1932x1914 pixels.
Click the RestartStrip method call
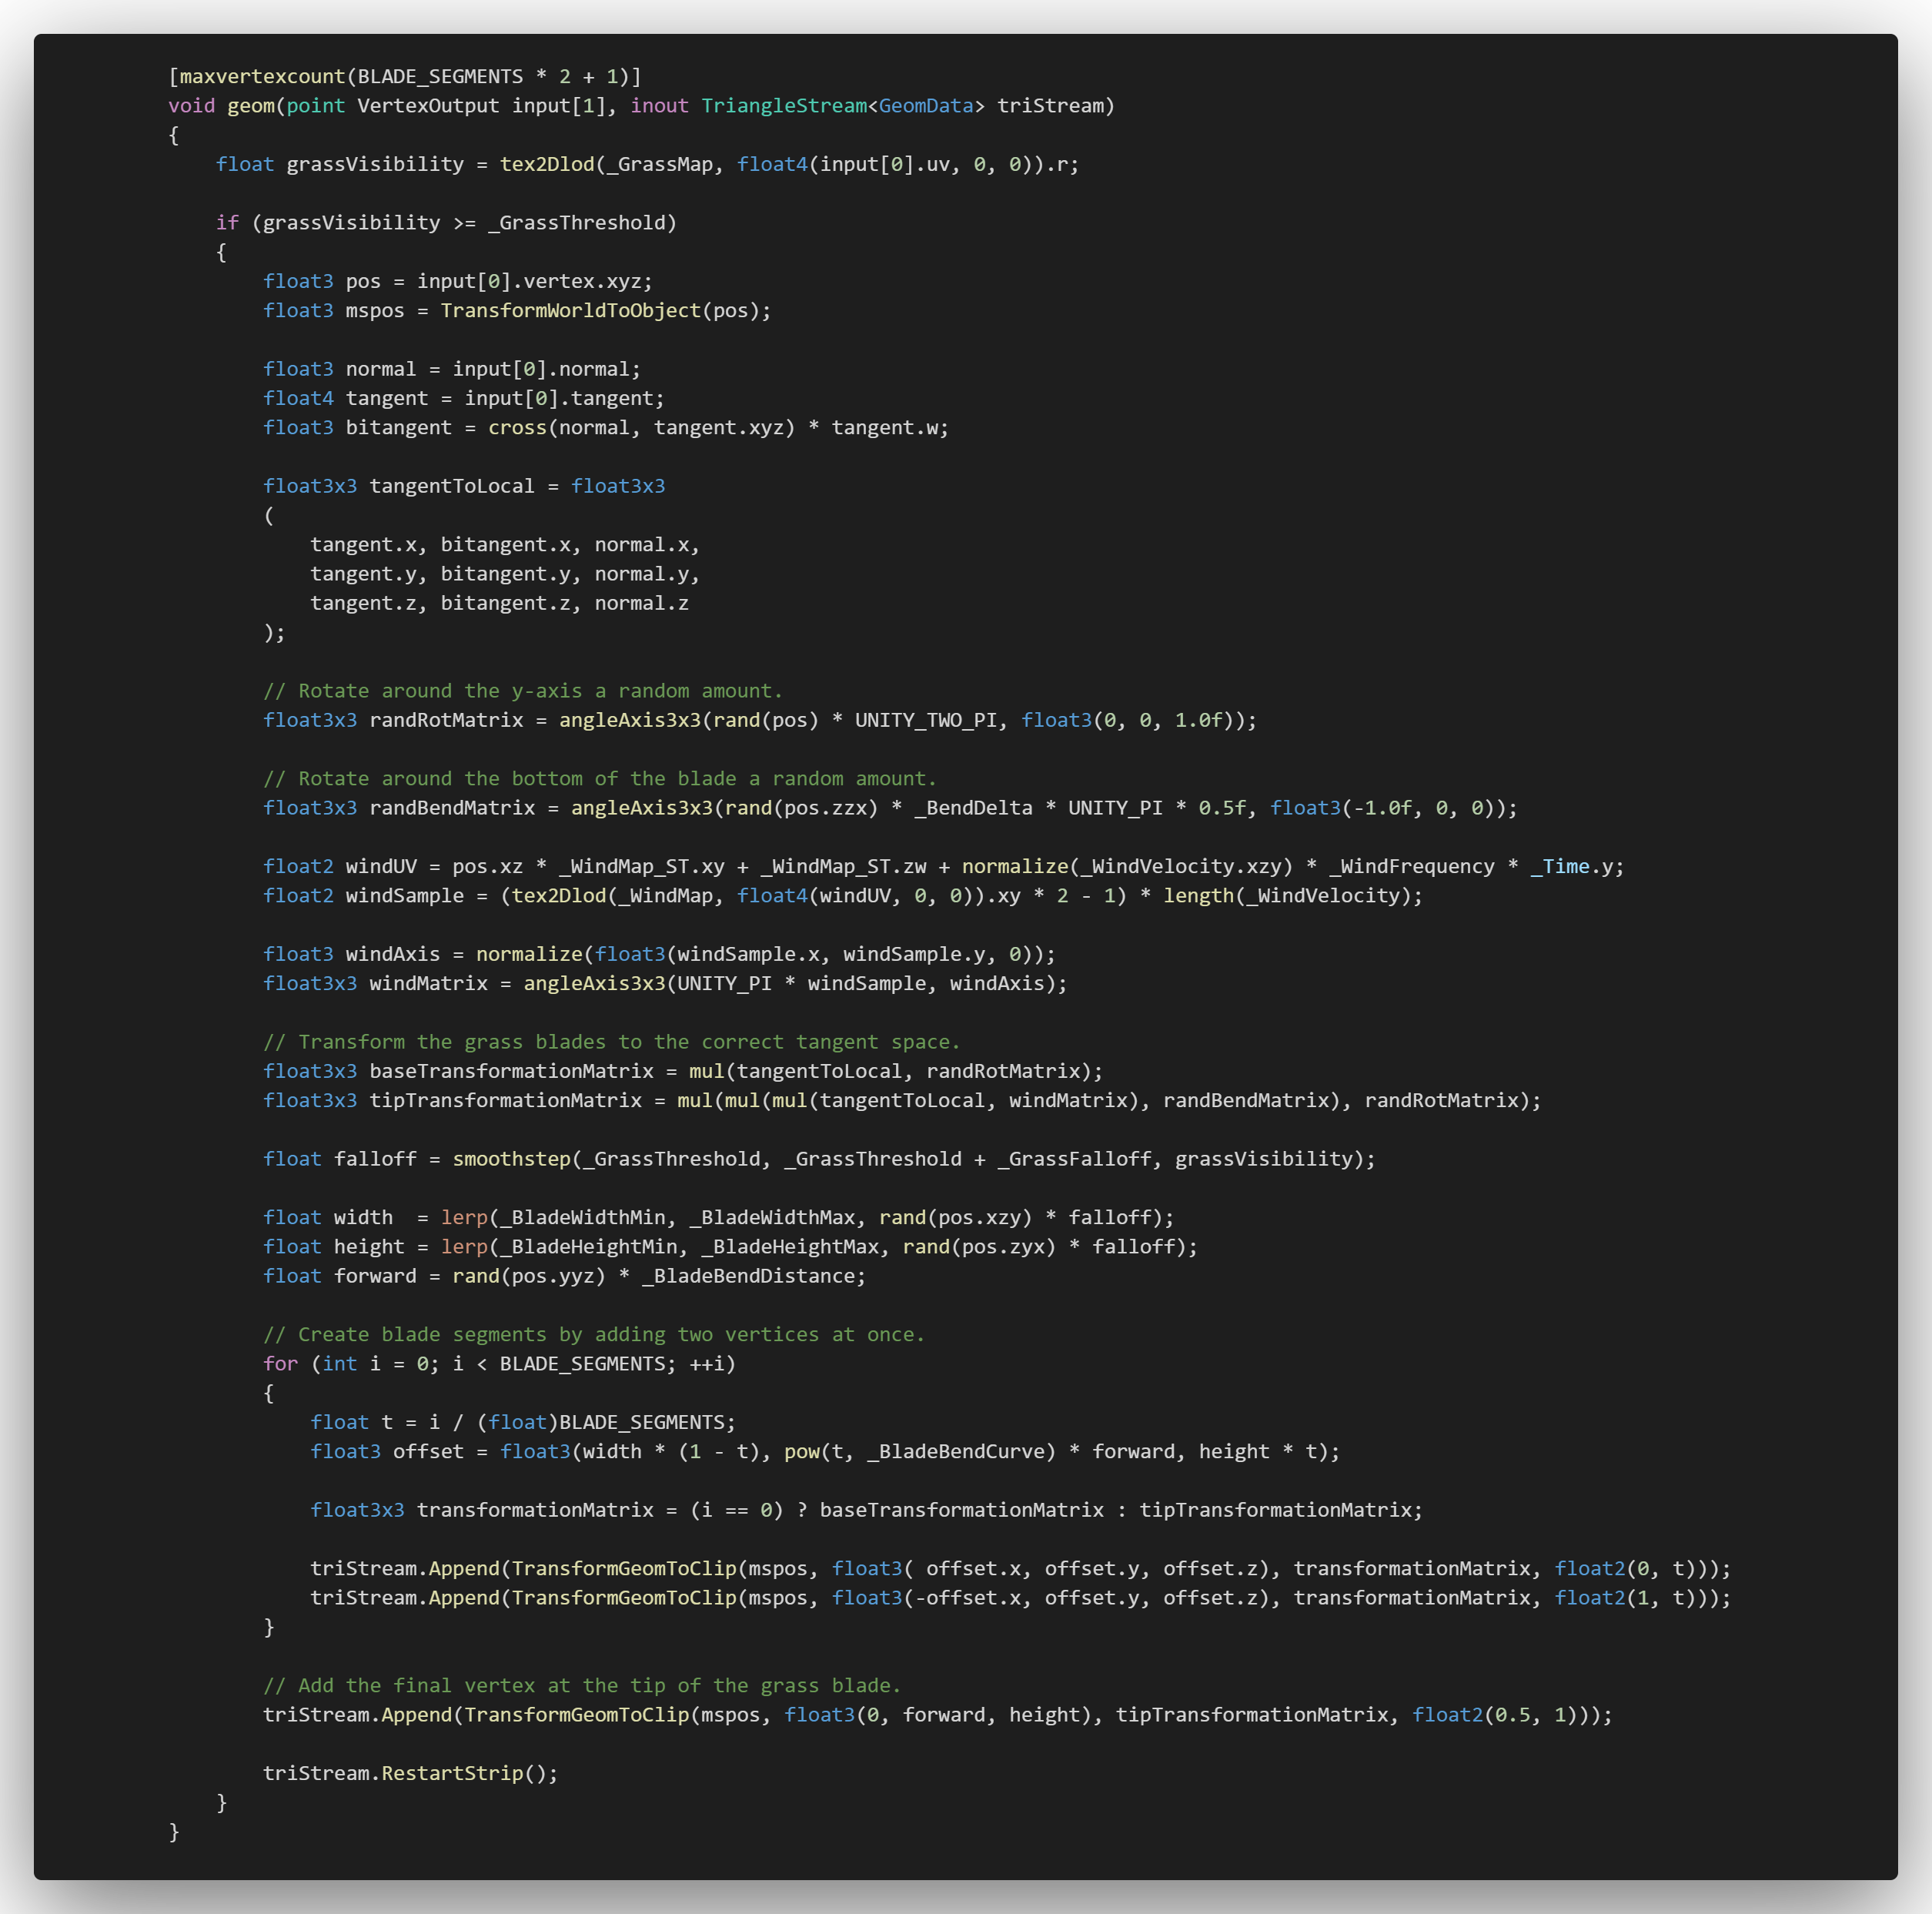452,1773
